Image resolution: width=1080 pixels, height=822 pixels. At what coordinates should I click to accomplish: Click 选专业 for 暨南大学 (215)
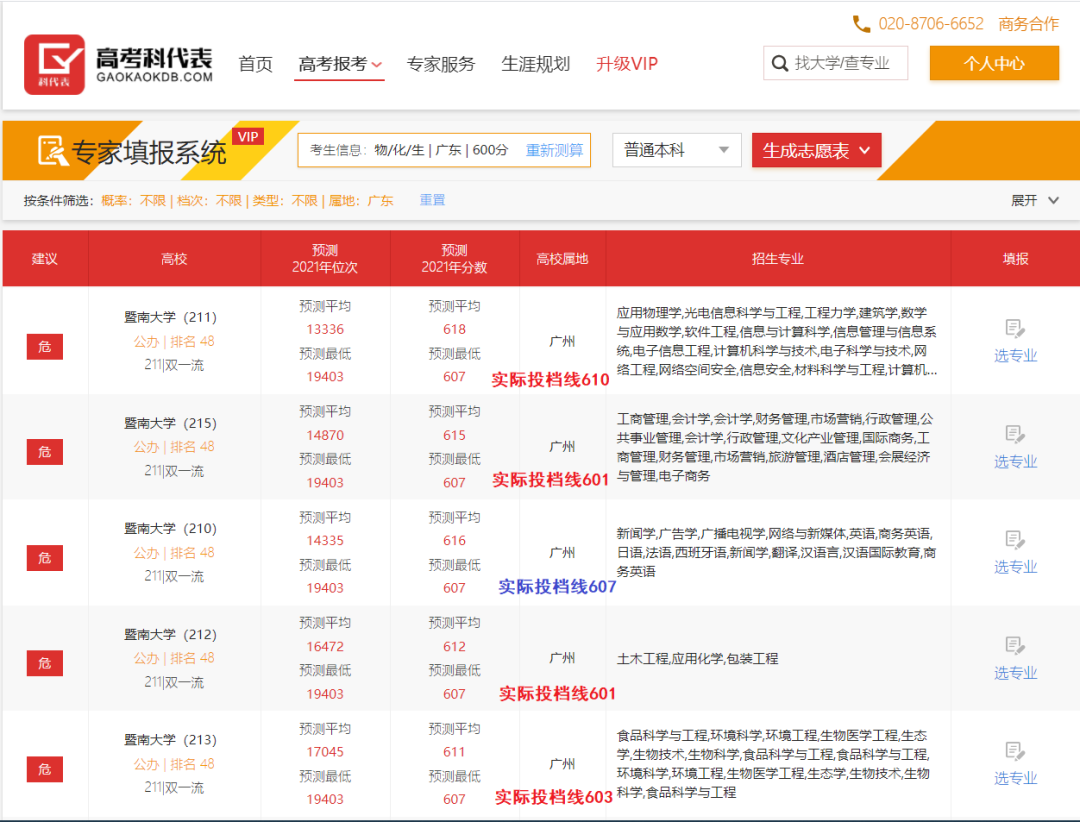1015,462
